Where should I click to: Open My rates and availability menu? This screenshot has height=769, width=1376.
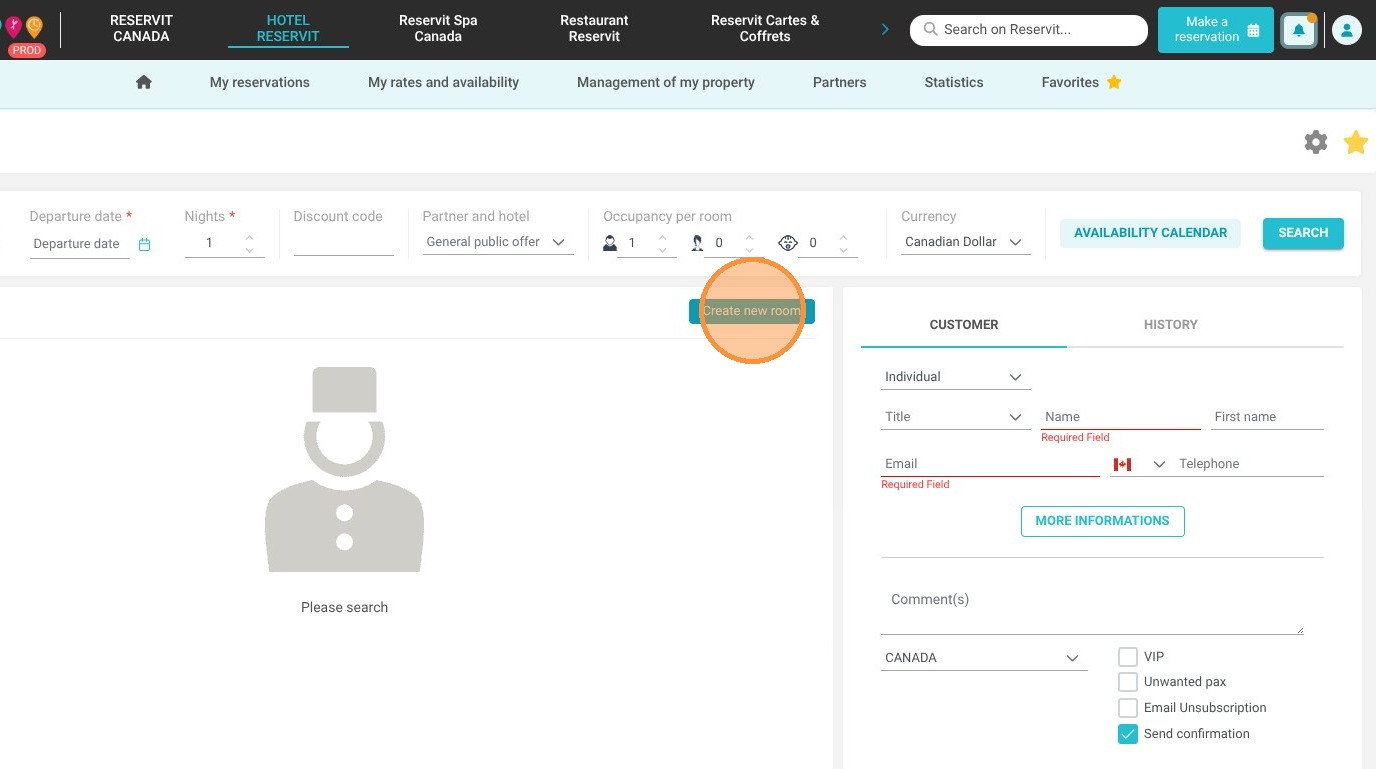coord(443,82)
